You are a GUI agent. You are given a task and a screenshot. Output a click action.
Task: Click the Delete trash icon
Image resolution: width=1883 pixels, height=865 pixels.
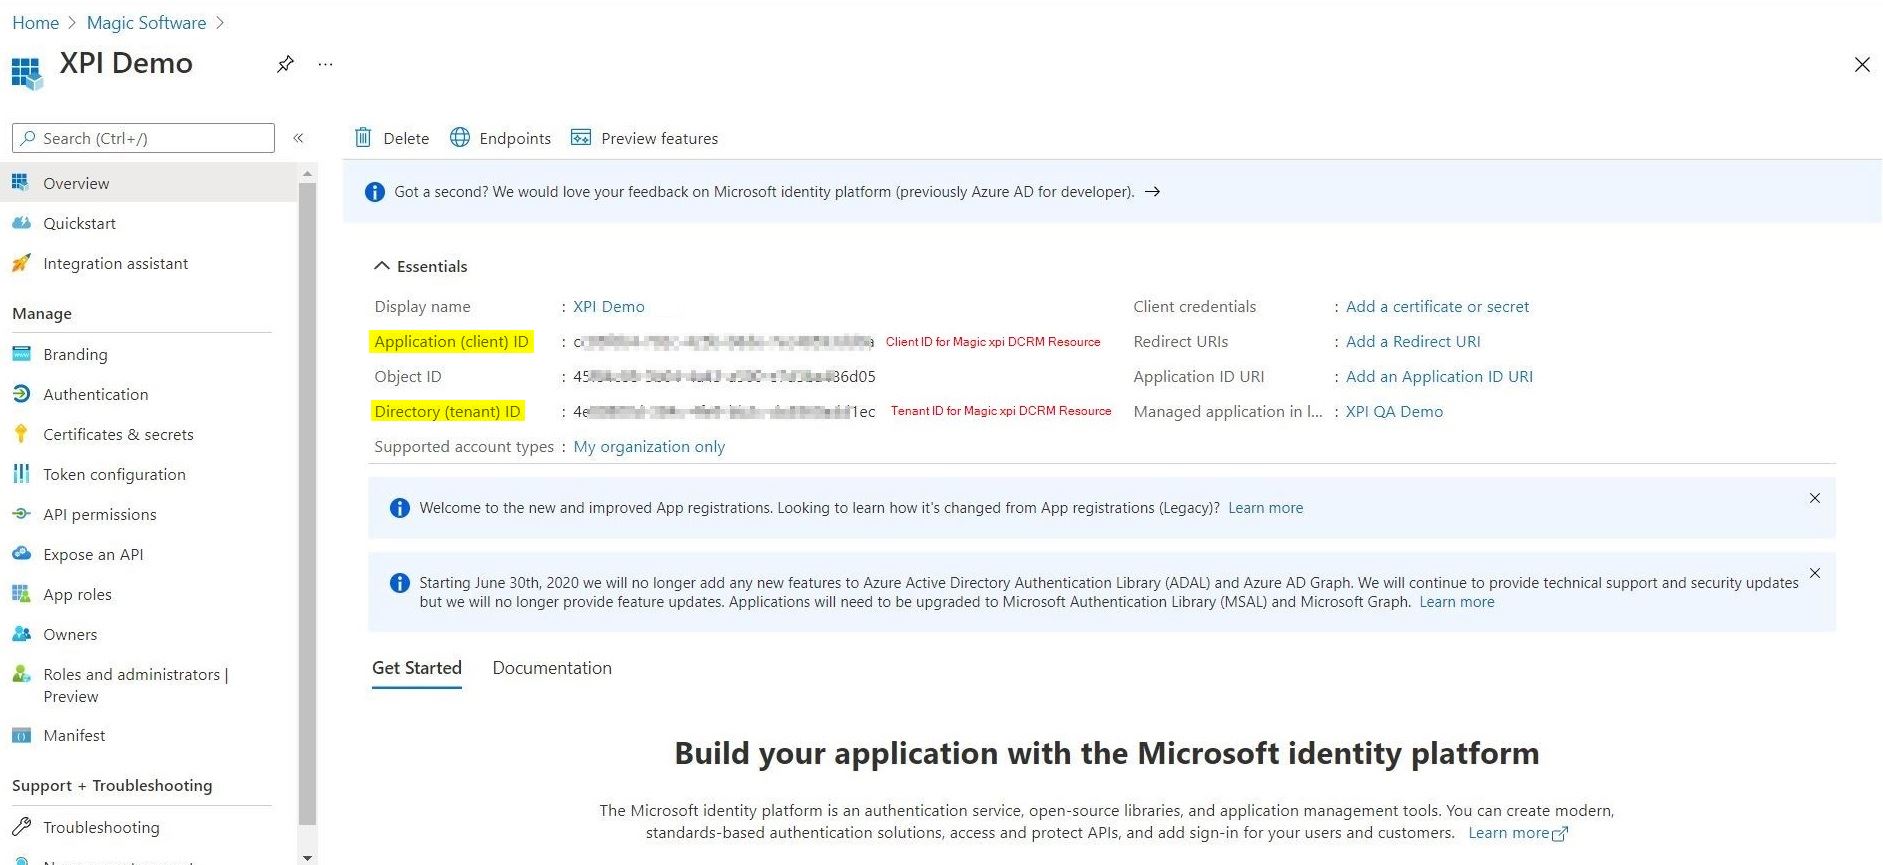tap(363, 137)
